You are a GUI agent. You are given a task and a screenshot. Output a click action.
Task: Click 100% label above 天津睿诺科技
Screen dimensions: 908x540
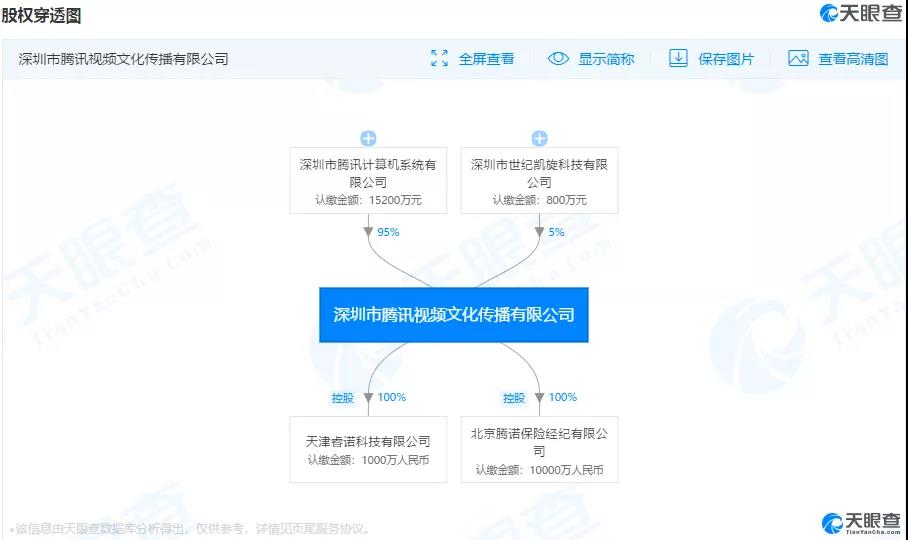tap(392, 398)
